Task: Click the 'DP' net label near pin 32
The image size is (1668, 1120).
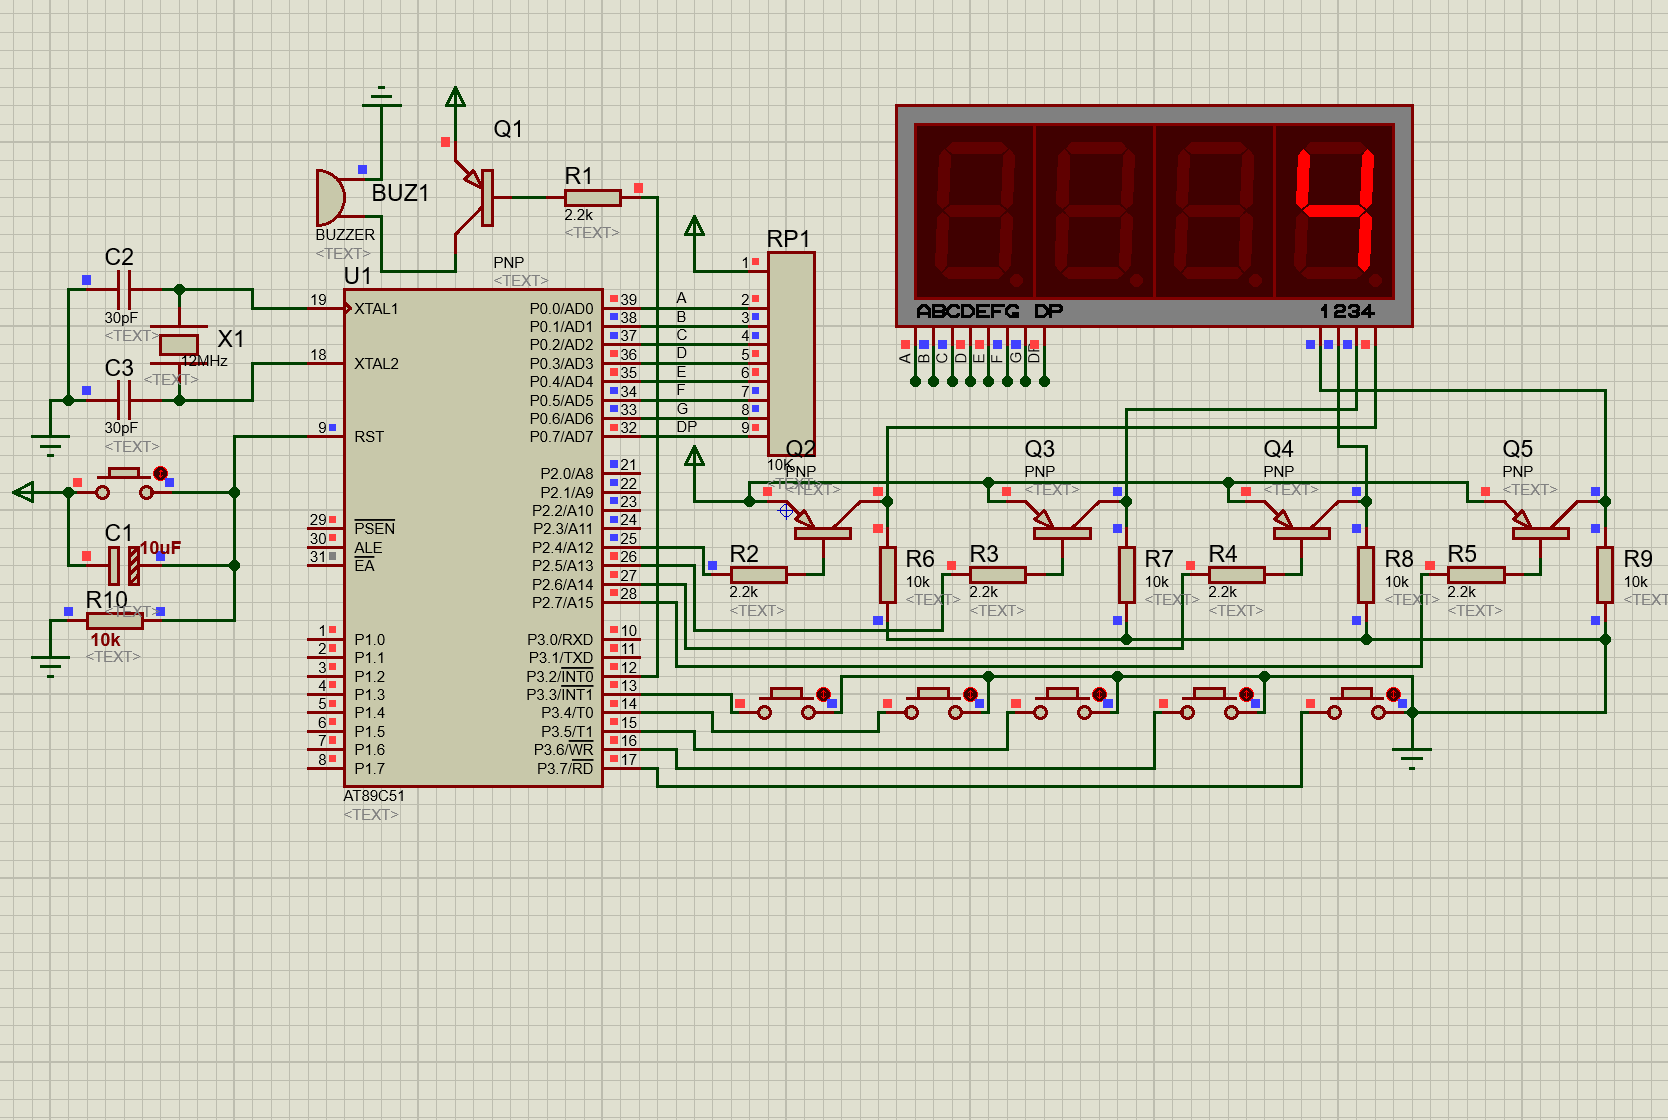Action: [x=686, y=427]
